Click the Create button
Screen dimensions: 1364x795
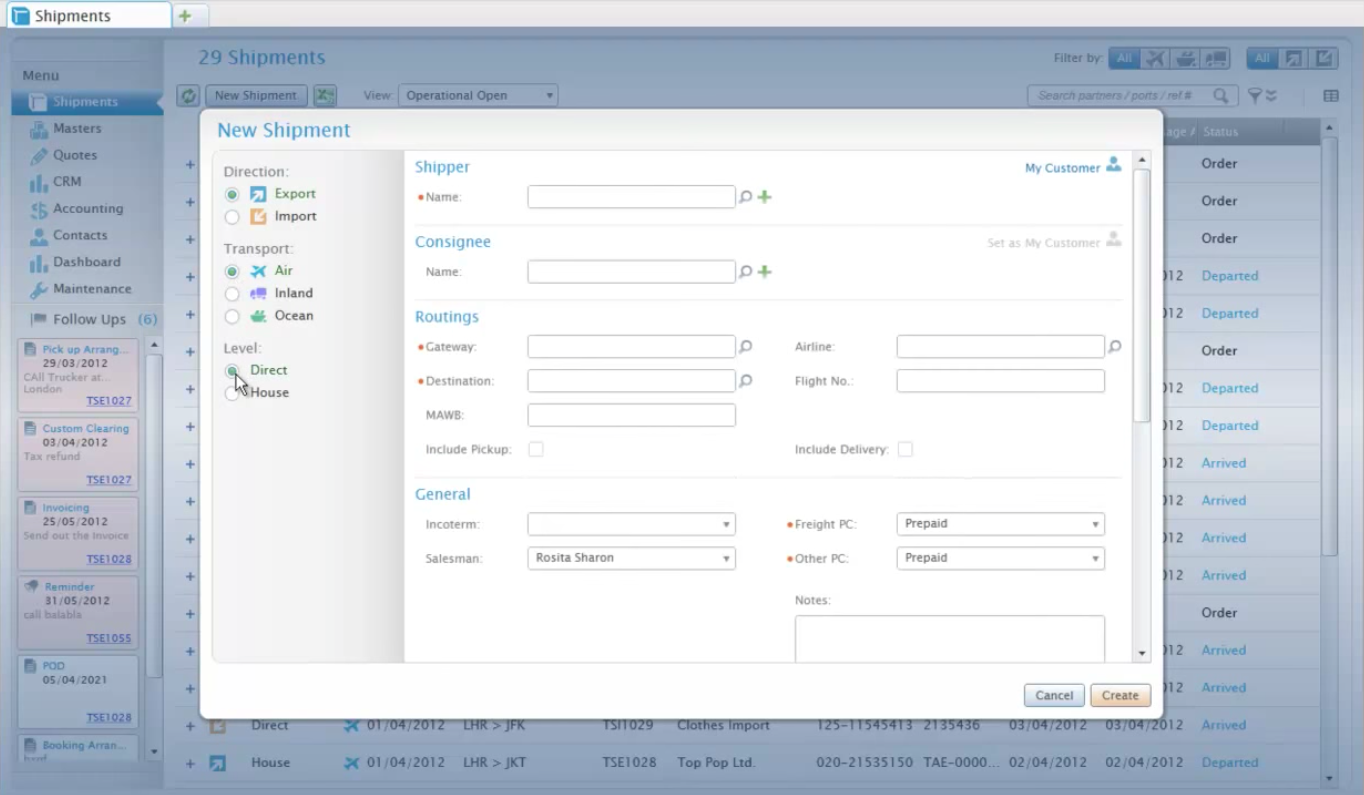tap(1120, 695)
